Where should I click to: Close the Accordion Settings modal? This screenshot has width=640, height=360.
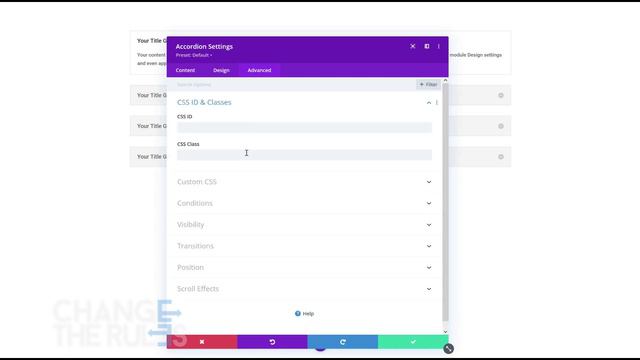(413, 46)
